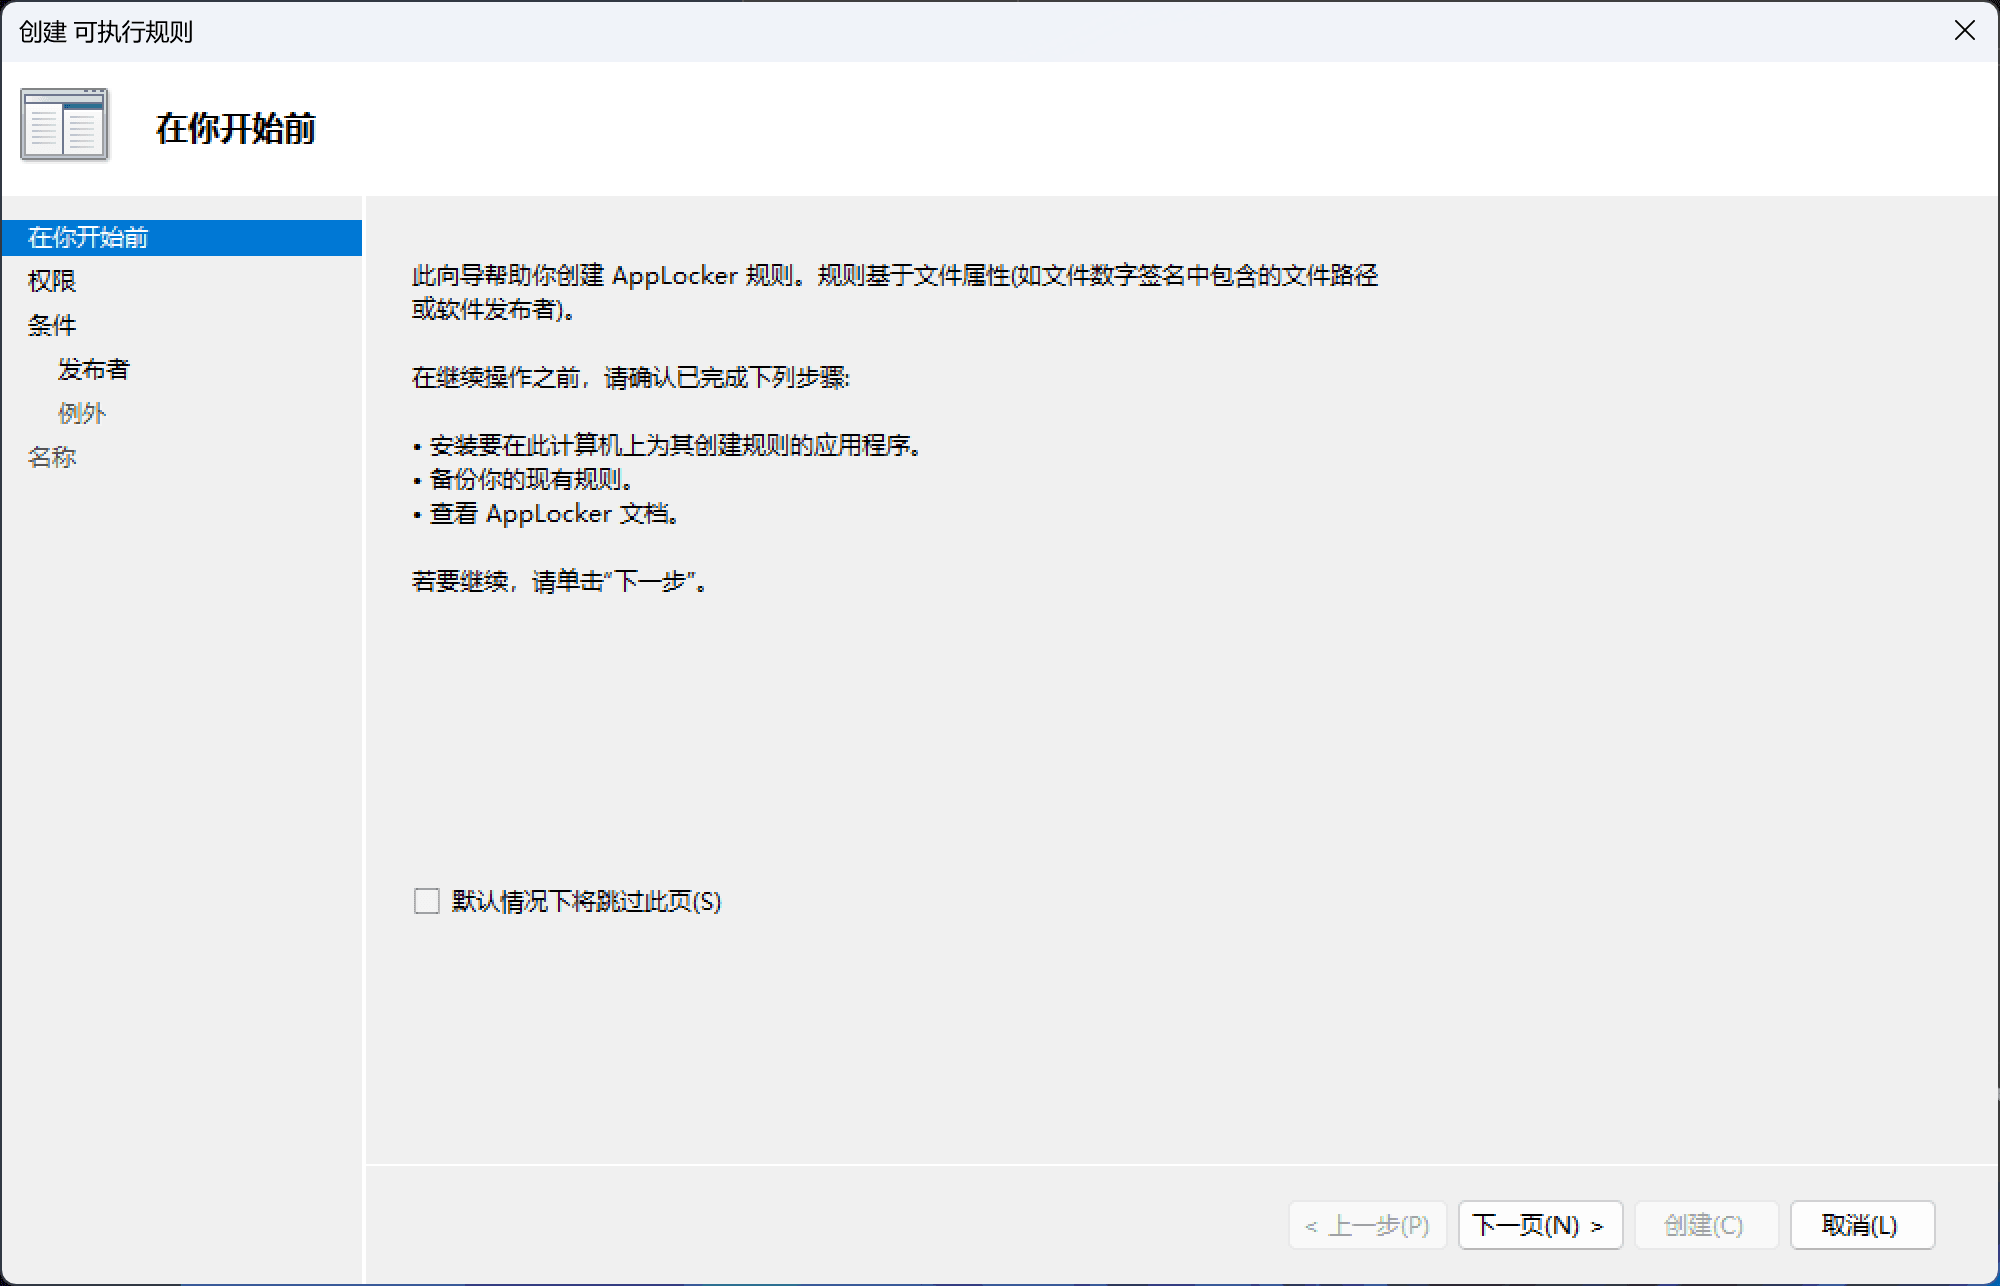Viewport: 2000px width, 1286px height.
Task: Select the 发布者 sub-step
Action: (x=94, y=370)
